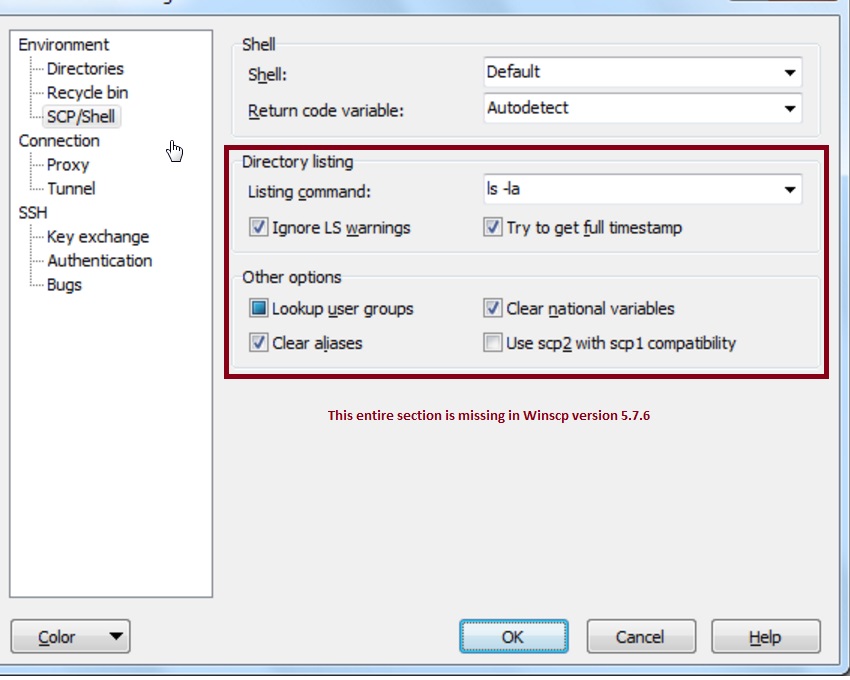The height and width of the screenshot is (680, 850).
Task: Confirm settings with the OK button
Action: [514, 636]
